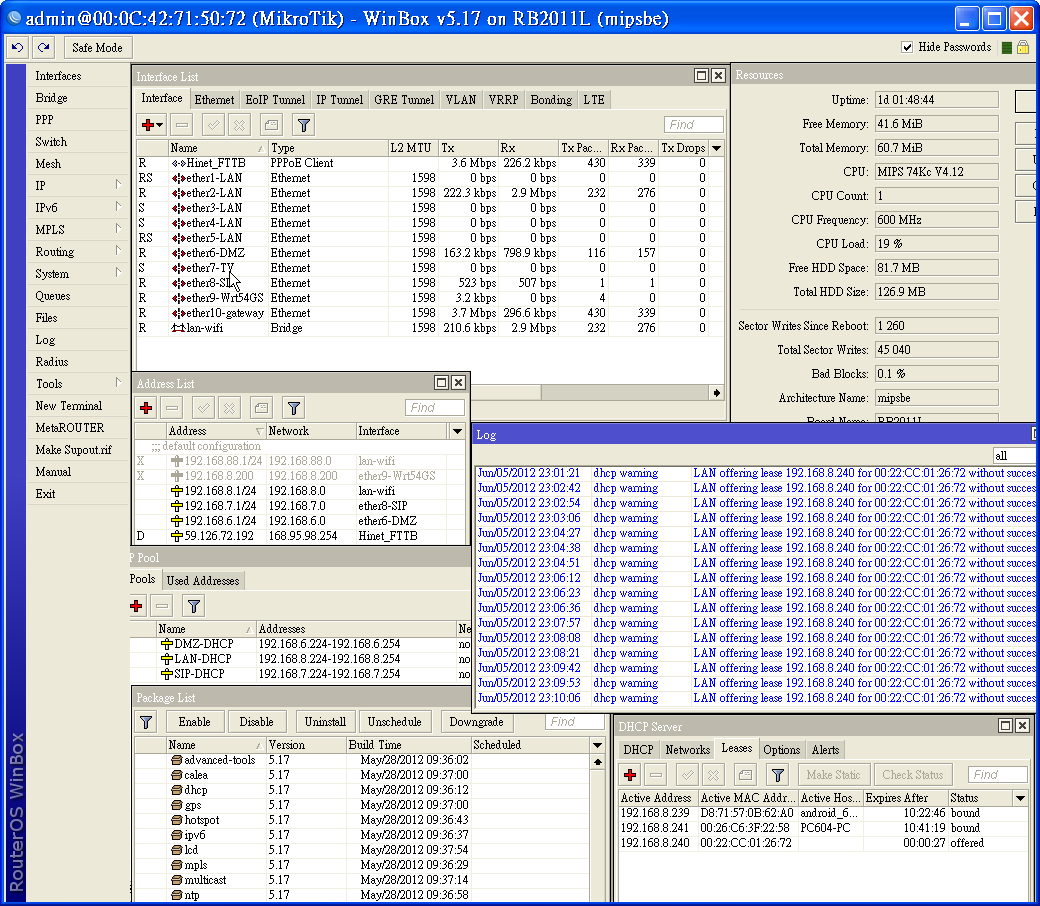Click the red plus add button in Address List

(147, 408)
